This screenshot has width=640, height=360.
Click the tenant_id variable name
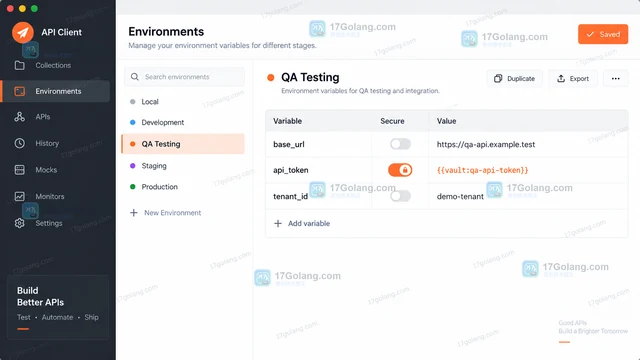pyautogui.click(x=290, y=197)
